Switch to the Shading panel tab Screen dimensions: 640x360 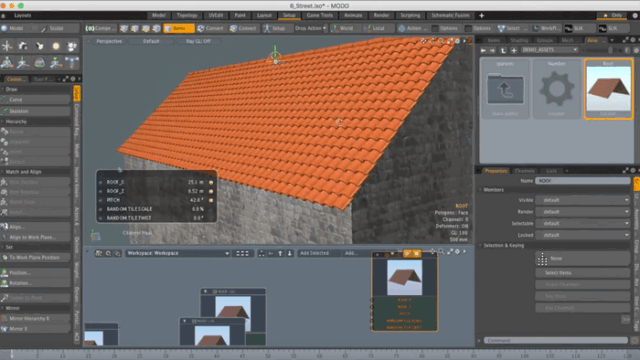pos(519,40)
